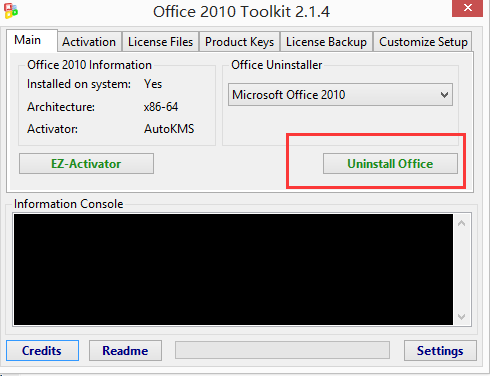Close the Office 2010 Toolkit window

click(x=467, y=8)
